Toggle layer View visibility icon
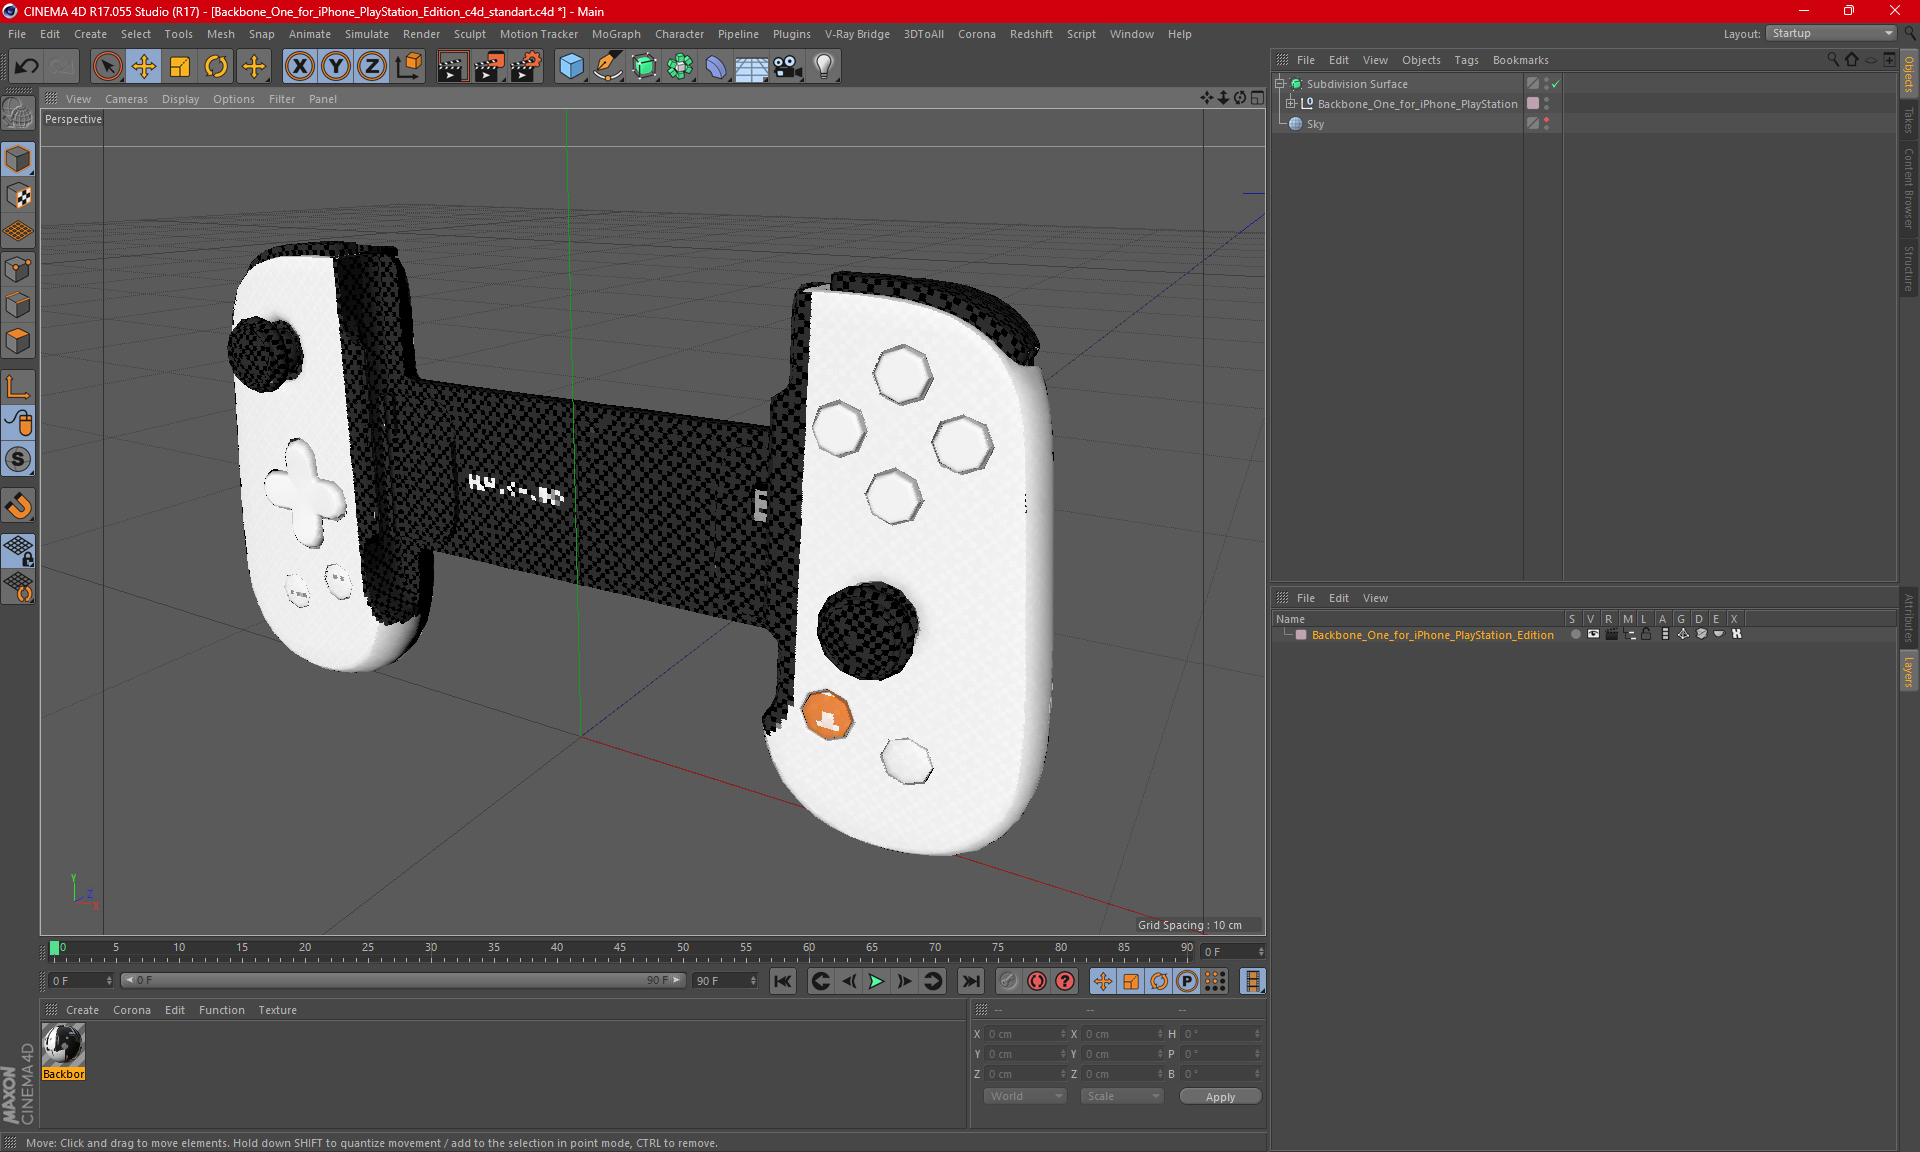The width and height of the screenshot is (1920, 1152). (1593, 634)
